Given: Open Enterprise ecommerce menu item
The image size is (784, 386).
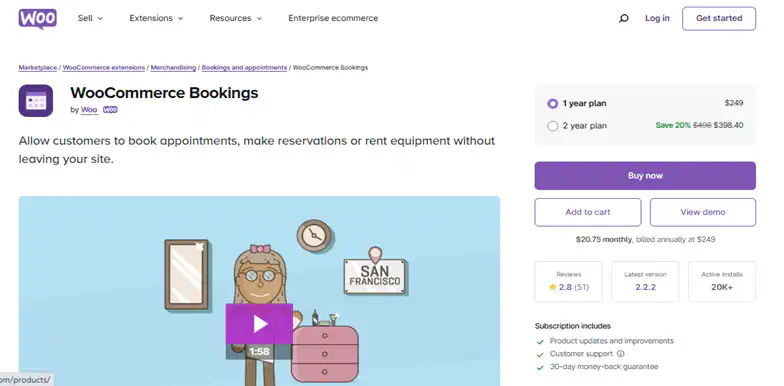Looking at the screenshot, I should pyautogui.click(x=333, y=18).
